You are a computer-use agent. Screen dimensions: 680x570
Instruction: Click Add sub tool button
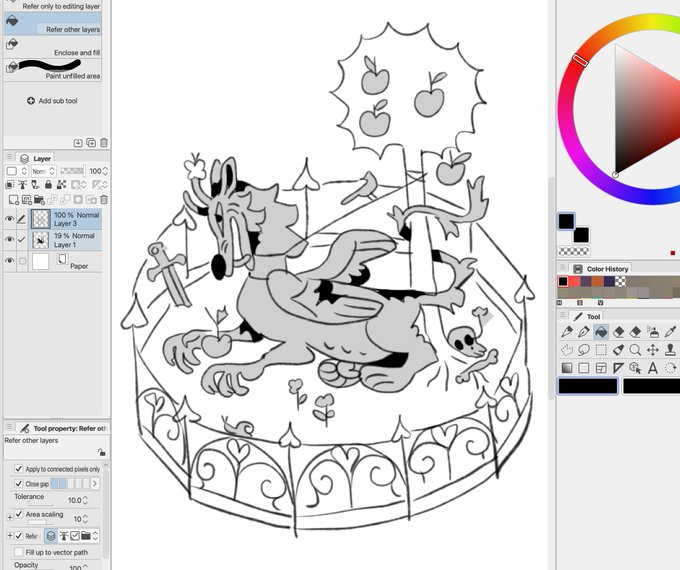(52, 101)
